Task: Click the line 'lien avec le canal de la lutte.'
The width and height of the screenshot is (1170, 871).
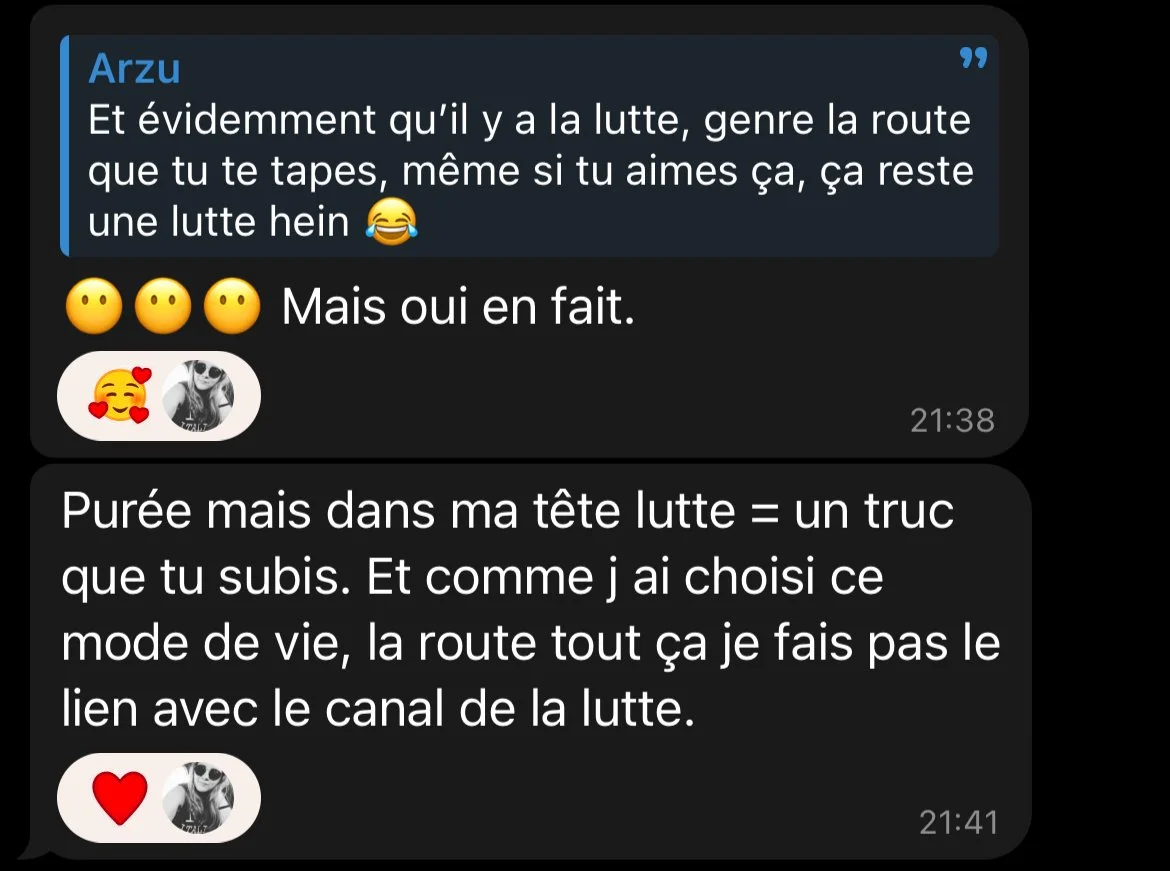Action: [378, 708]
